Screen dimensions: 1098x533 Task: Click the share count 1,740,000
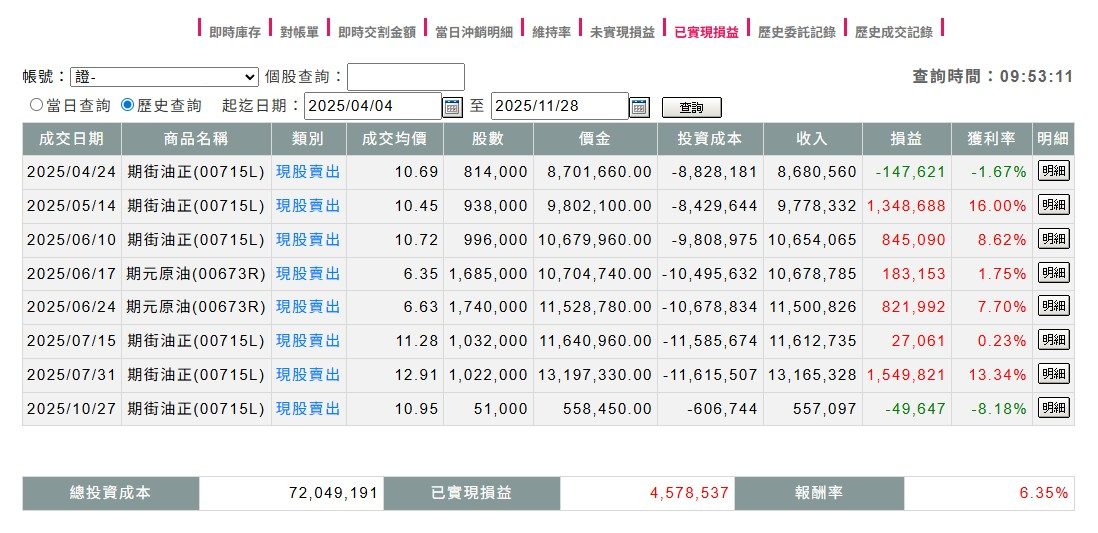488,307
